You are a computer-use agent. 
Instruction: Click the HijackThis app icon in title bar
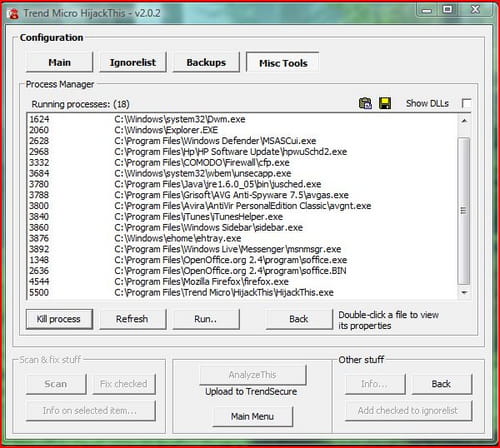(x=13, y=14)
